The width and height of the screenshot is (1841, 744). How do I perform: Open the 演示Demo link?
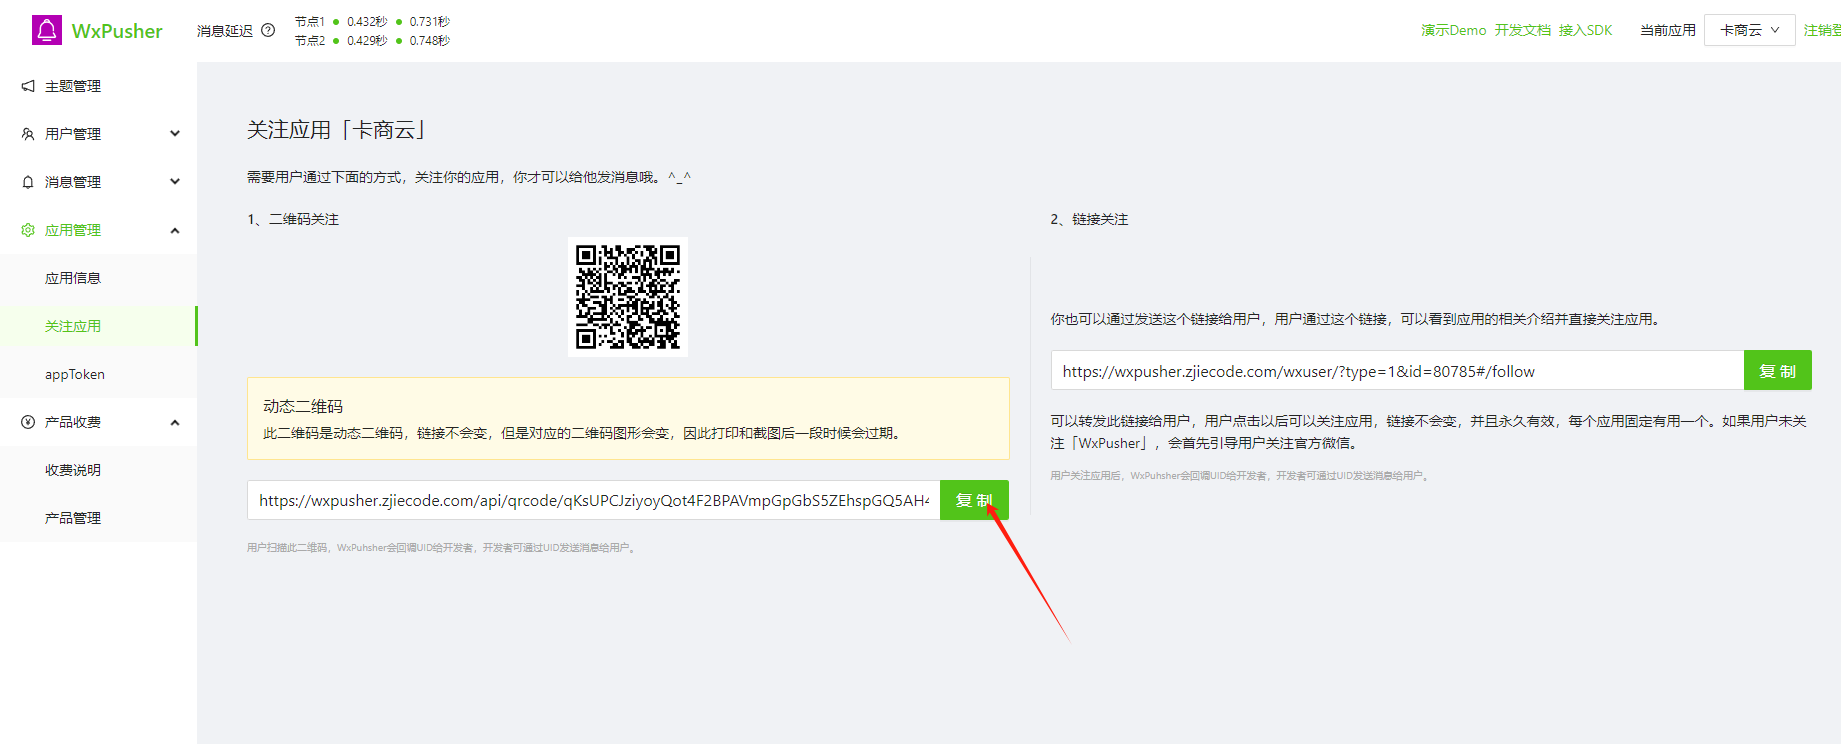click(1453, 30)
